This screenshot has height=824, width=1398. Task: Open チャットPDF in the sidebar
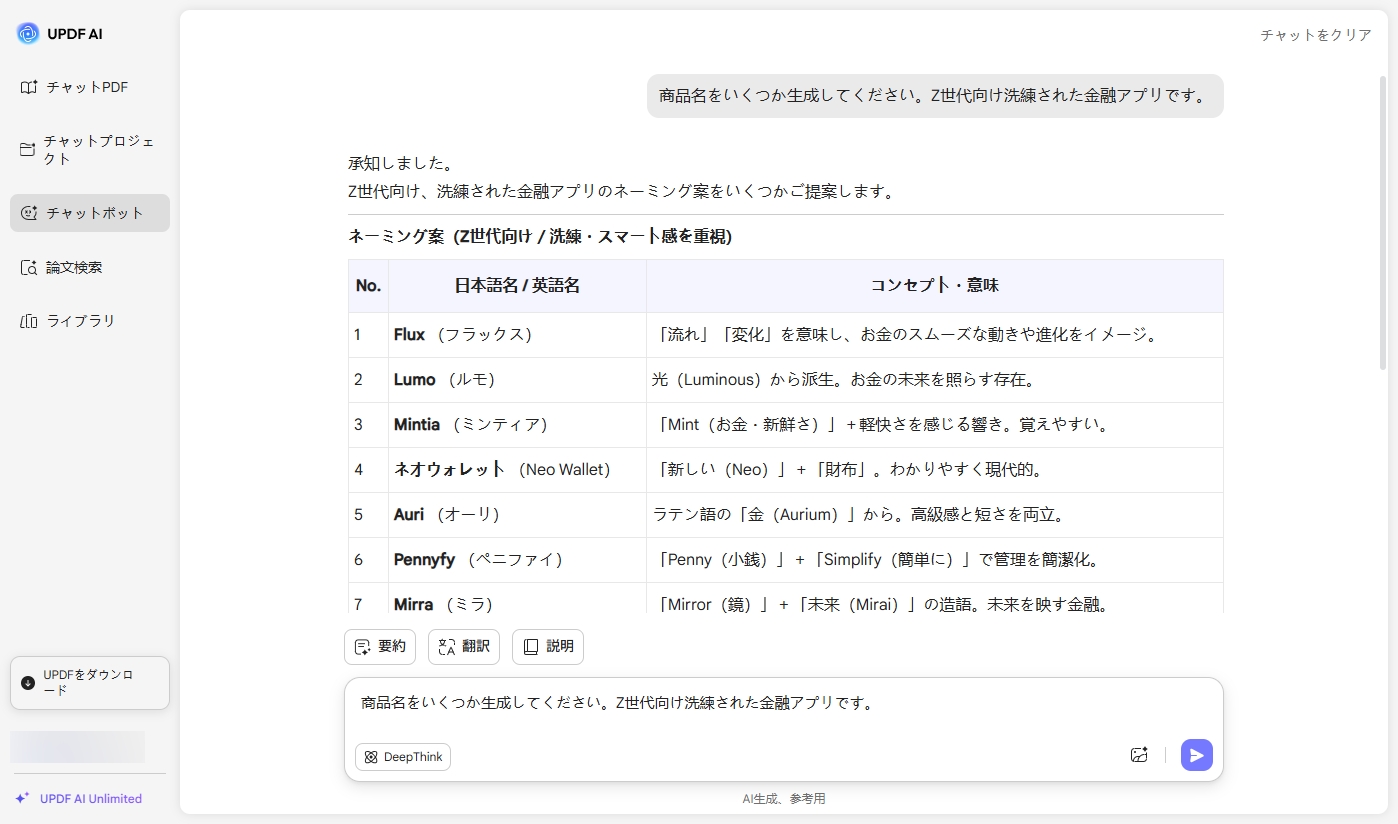[x=90, y=87]
